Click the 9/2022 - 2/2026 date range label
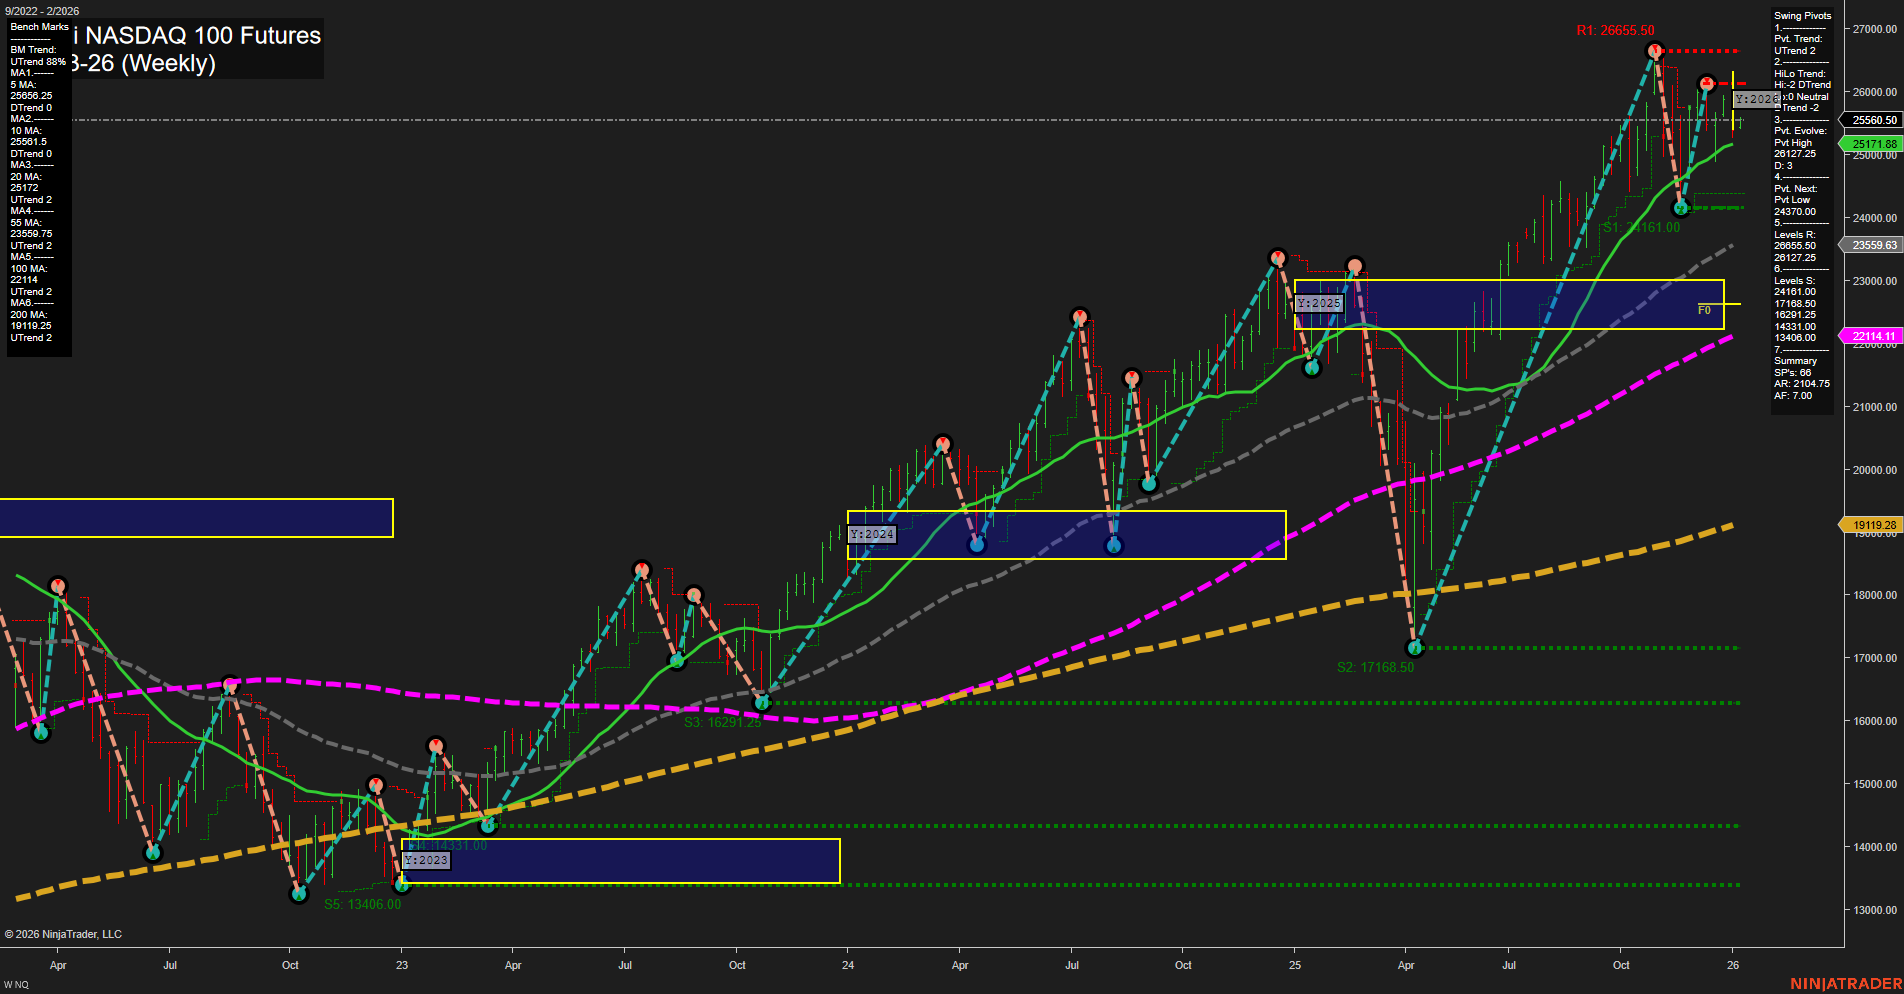1904x994 pixels. click(x=41, y=10)
